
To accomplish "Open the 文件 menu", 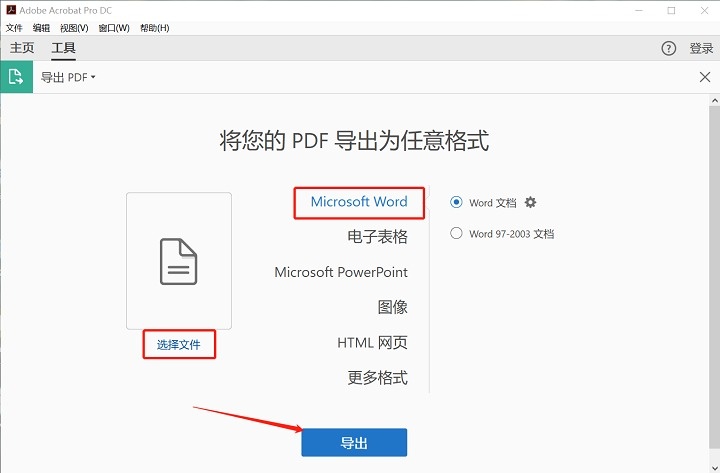I will [x=14, y=28].
